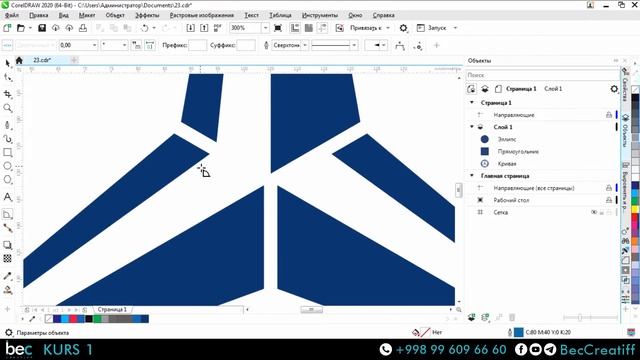Select the Freehand pen tool
This screenshot has height=360, width=640.
[7, 125]
